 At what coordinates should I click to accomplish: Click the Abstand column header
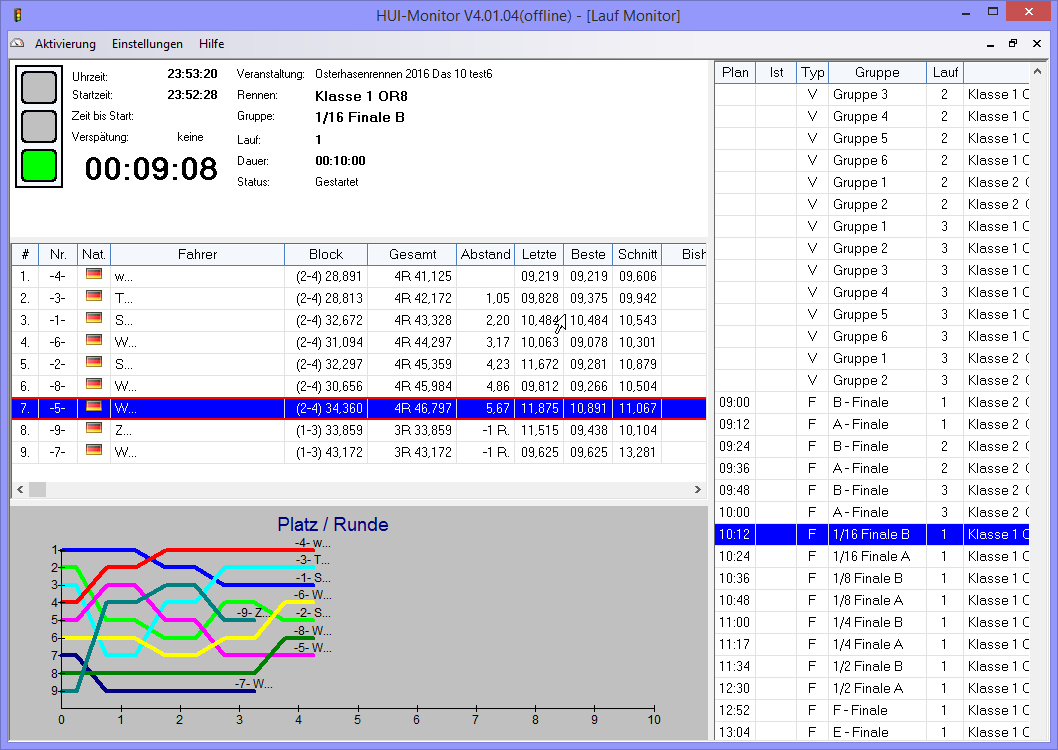[x=485, y=254]
